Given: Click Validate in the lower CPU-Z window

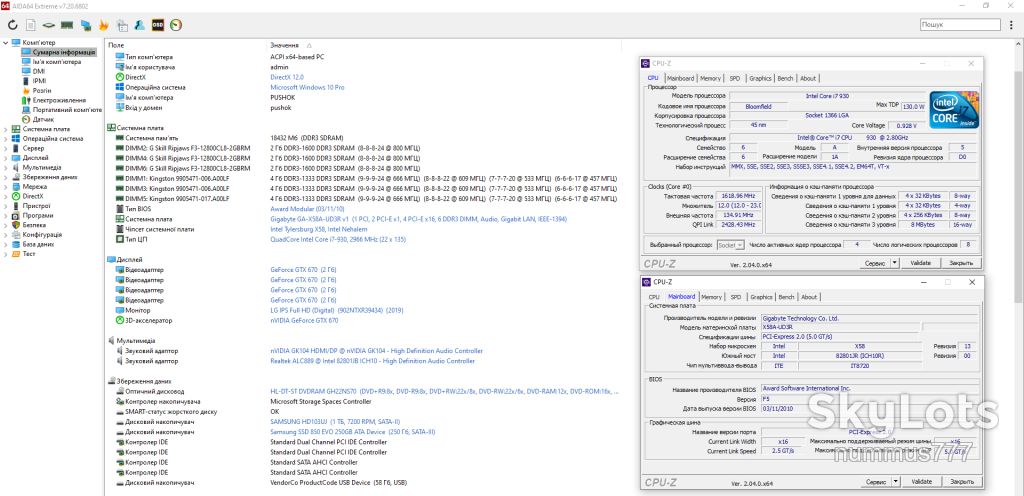Looking at the screenshot, I should tap(921, 482).
